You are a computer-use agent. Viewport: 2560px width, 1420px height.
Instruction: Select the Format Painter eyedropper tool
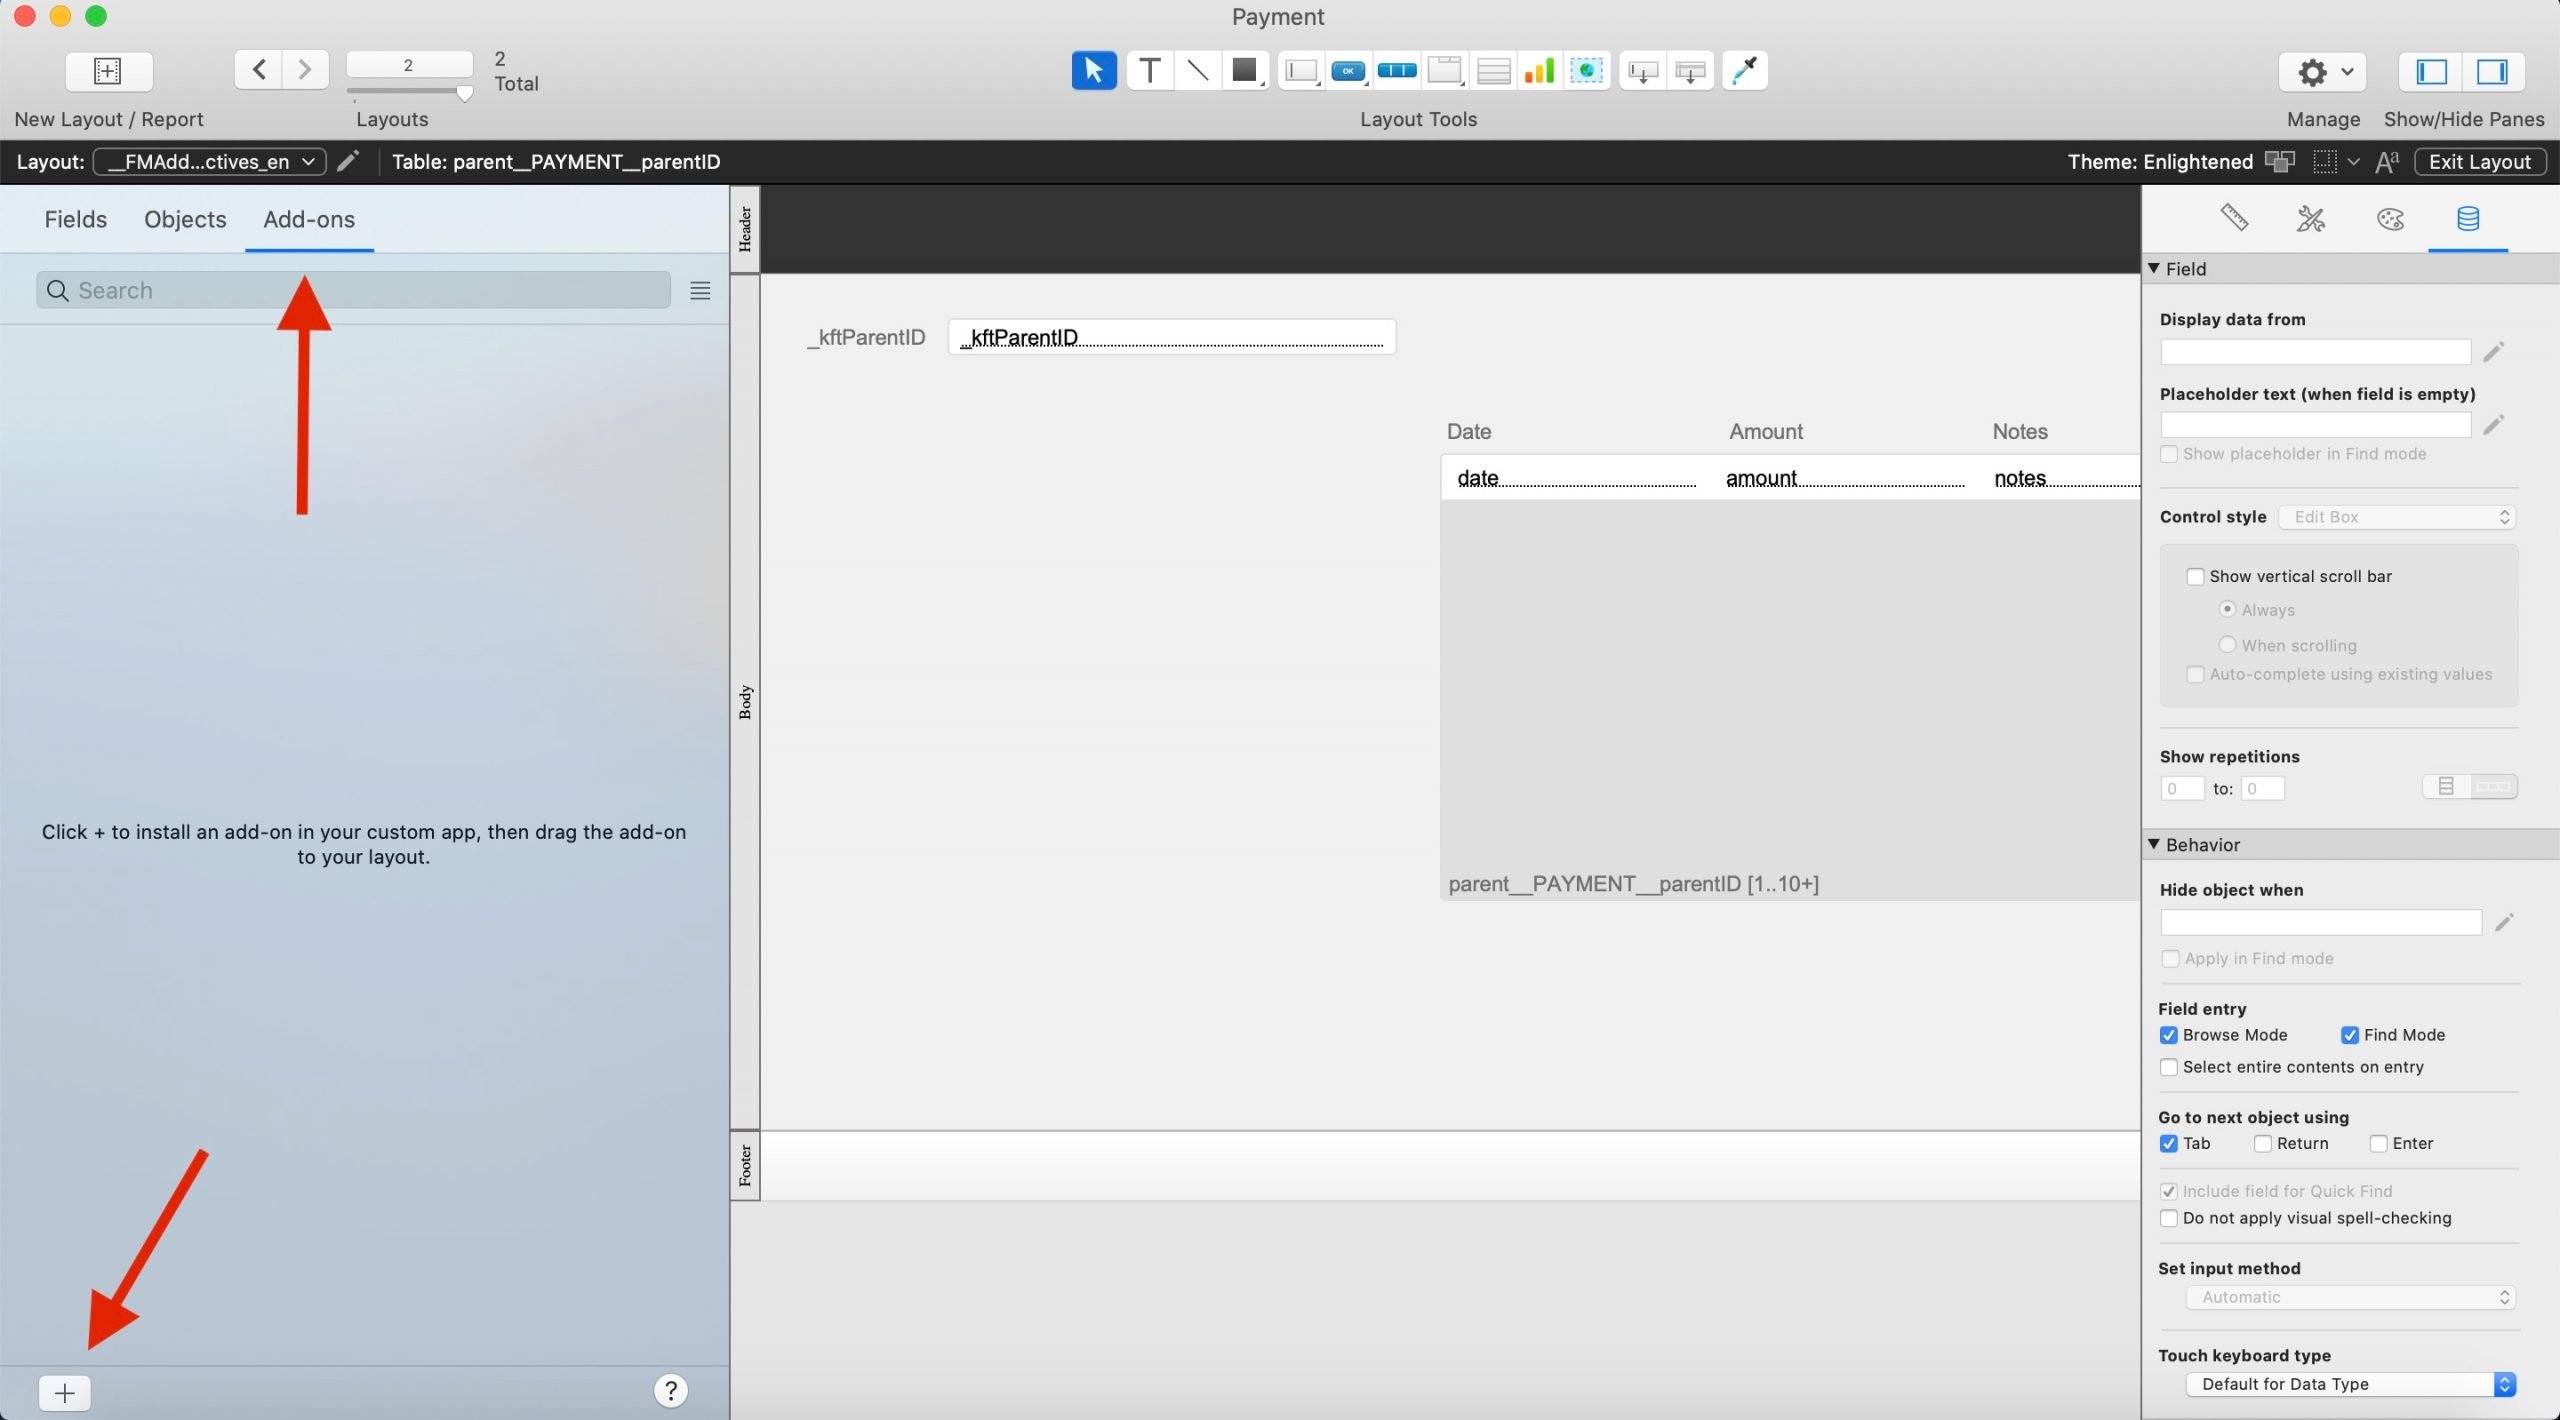pos(1745,71)
